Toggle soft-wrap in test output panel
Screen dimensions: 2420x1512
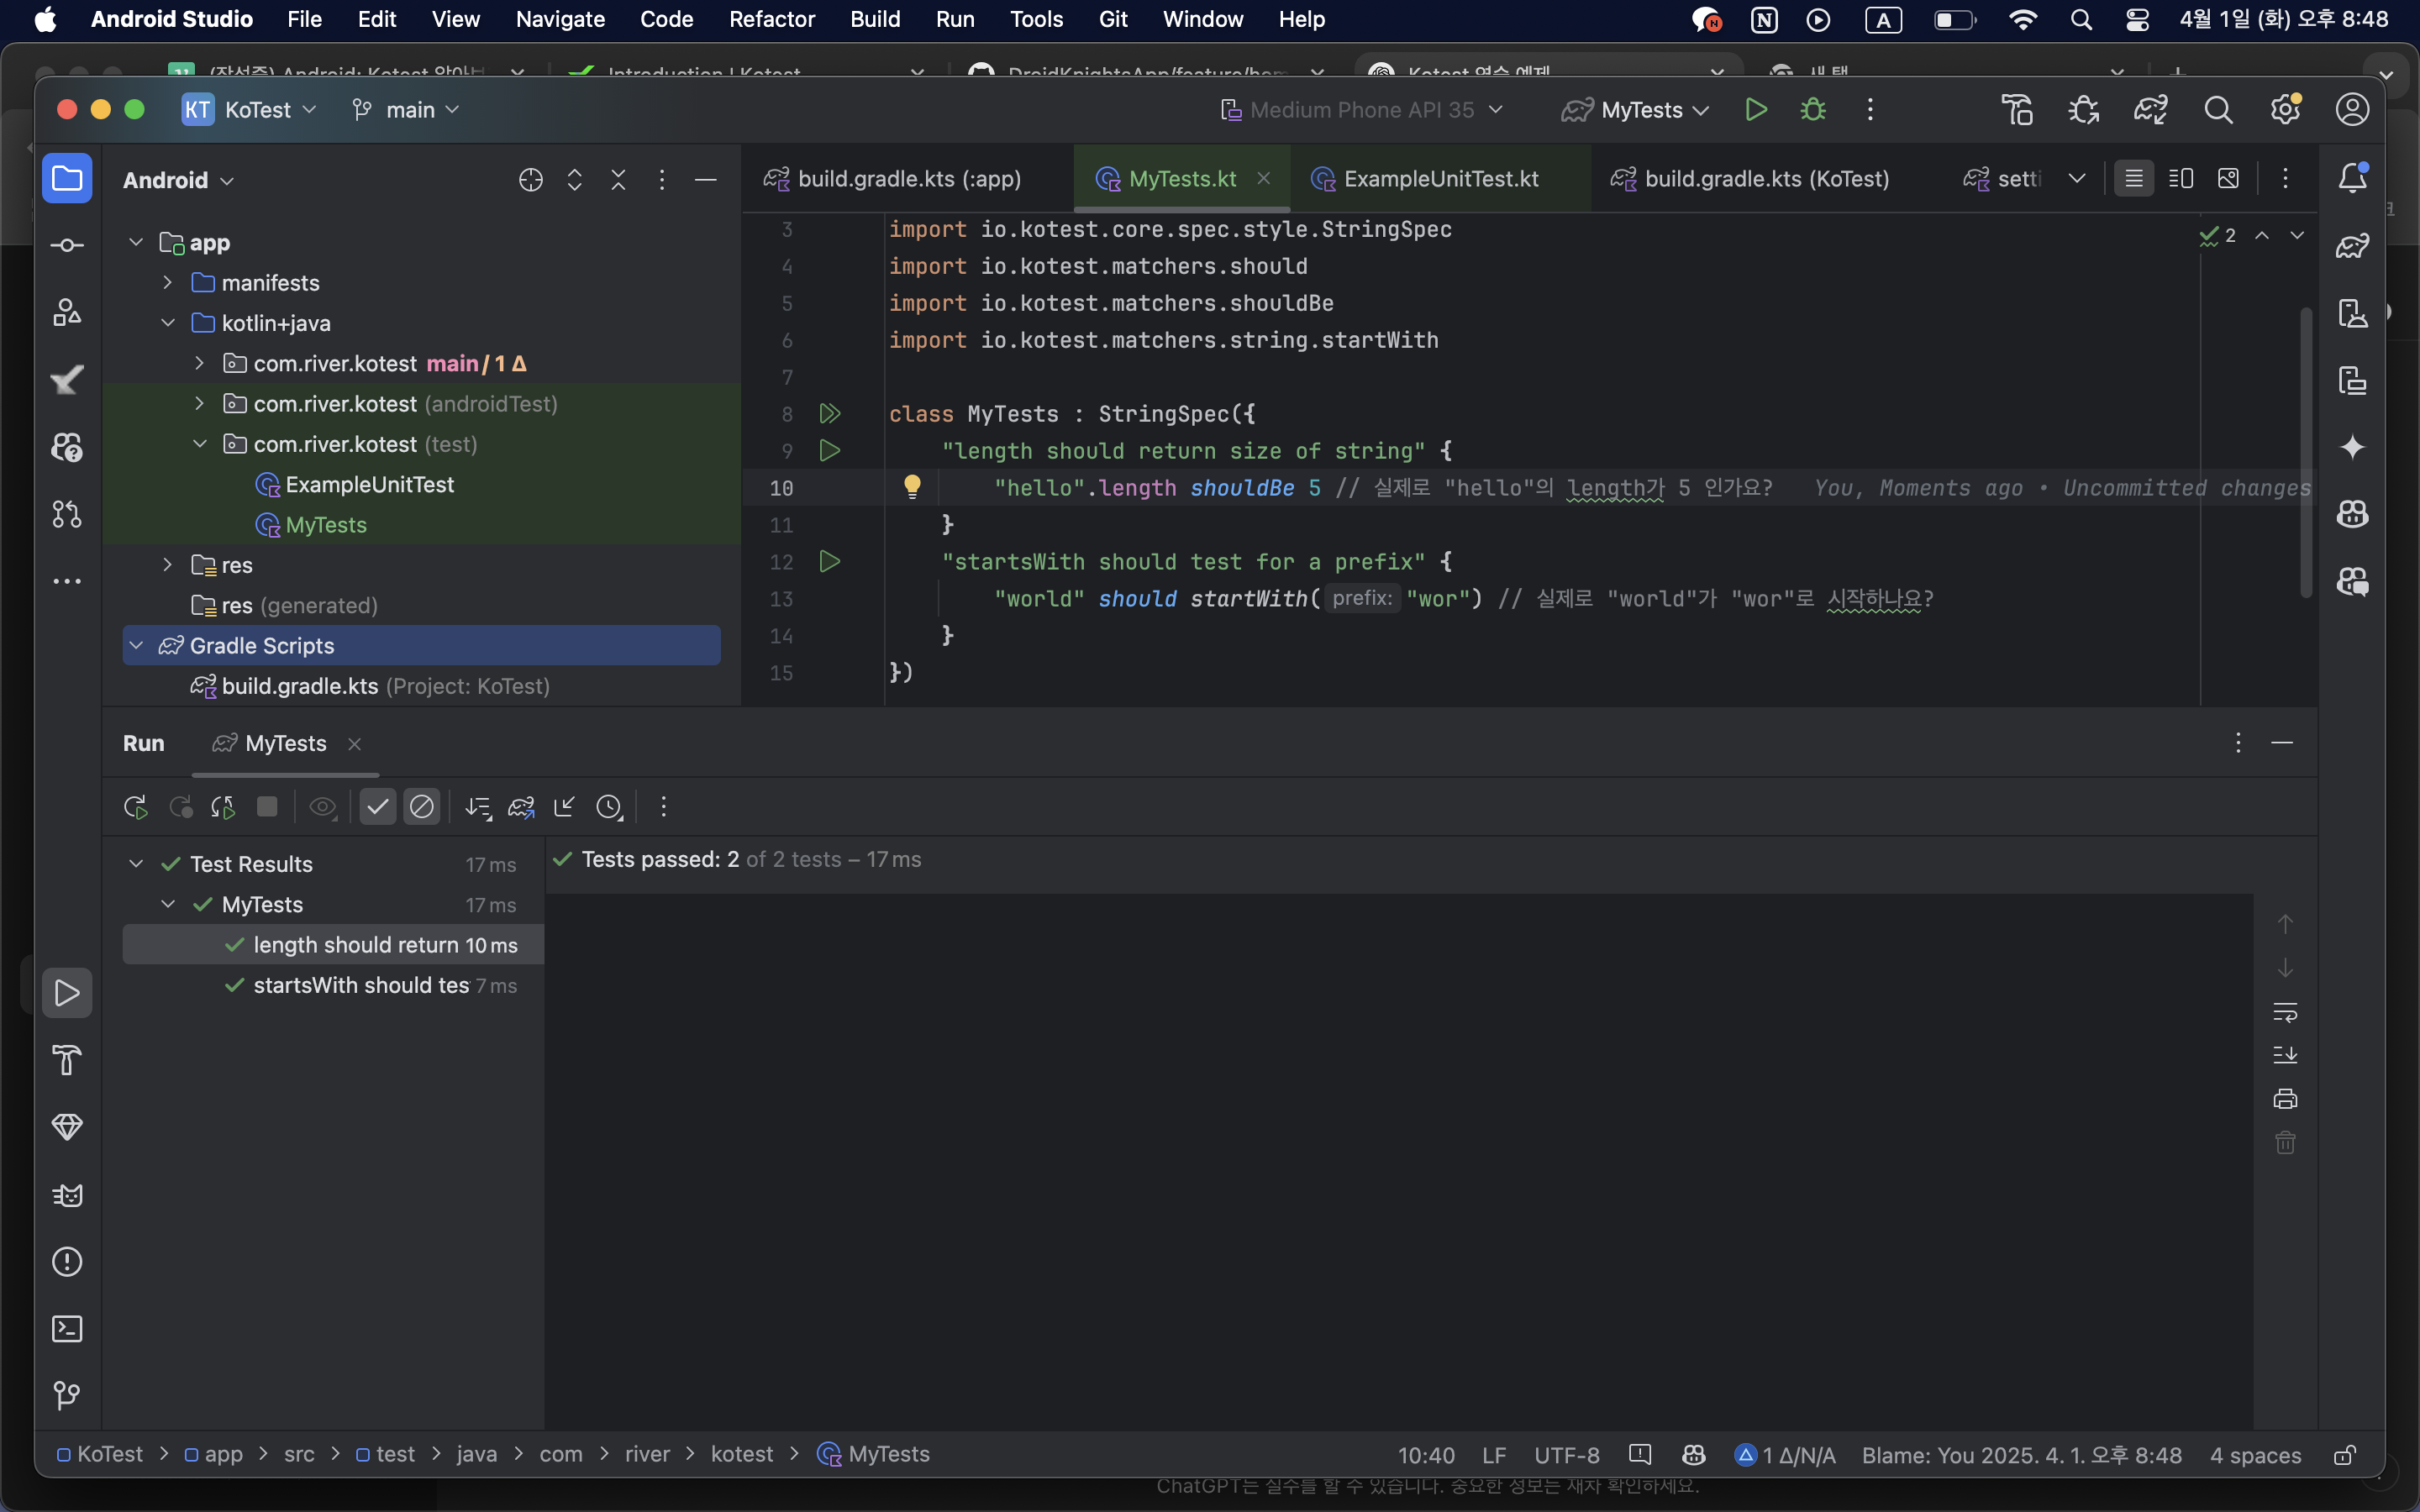2284,1012
